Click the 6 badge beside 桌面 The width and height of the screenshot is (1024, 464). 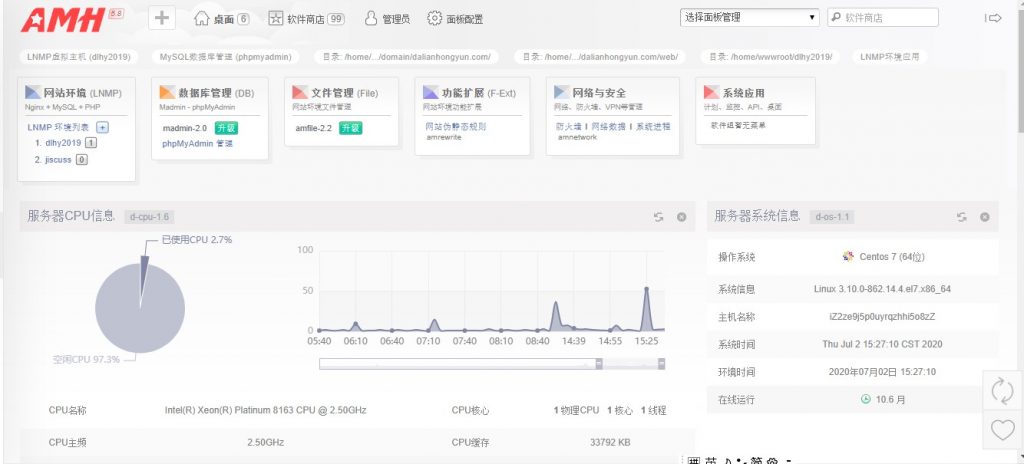pos(243,19)
